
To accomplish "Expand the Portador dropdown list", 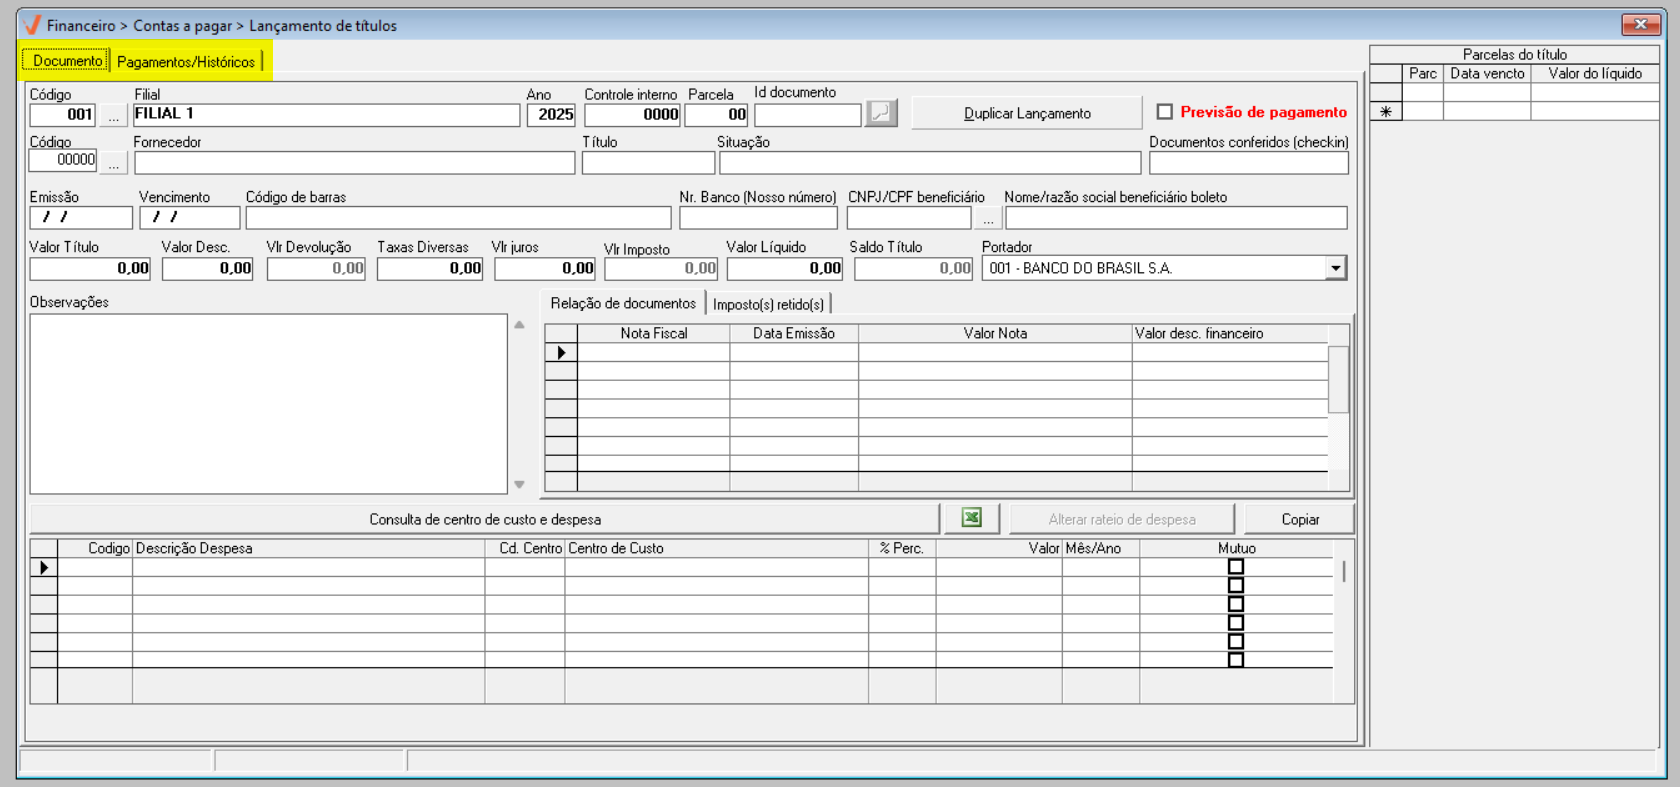I will [x=1335, y=268].
